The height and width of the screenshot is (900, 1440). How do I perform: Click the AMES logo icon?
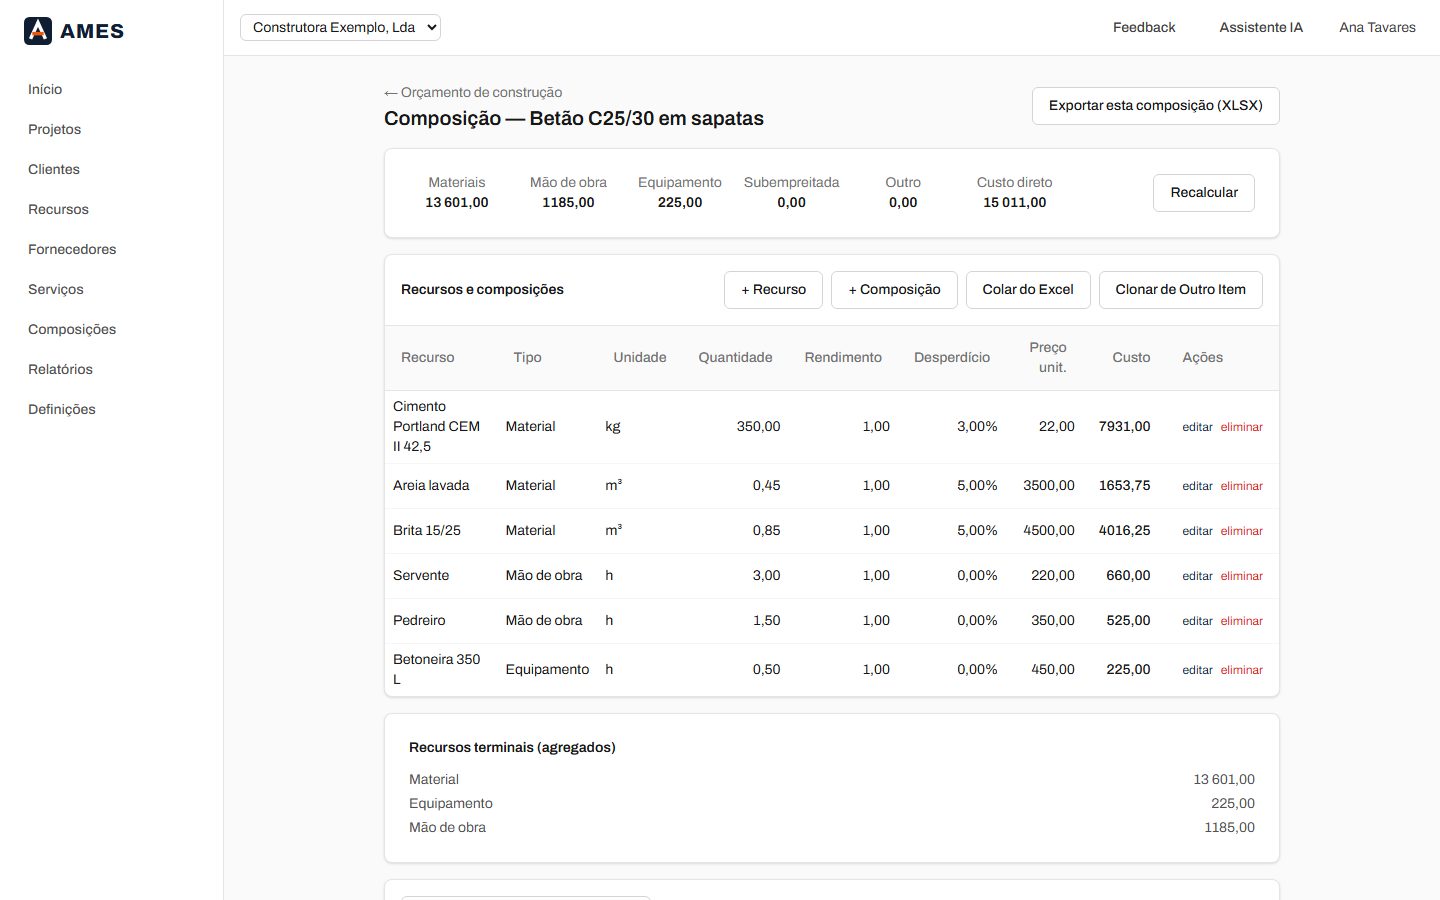tap(38, 31)
